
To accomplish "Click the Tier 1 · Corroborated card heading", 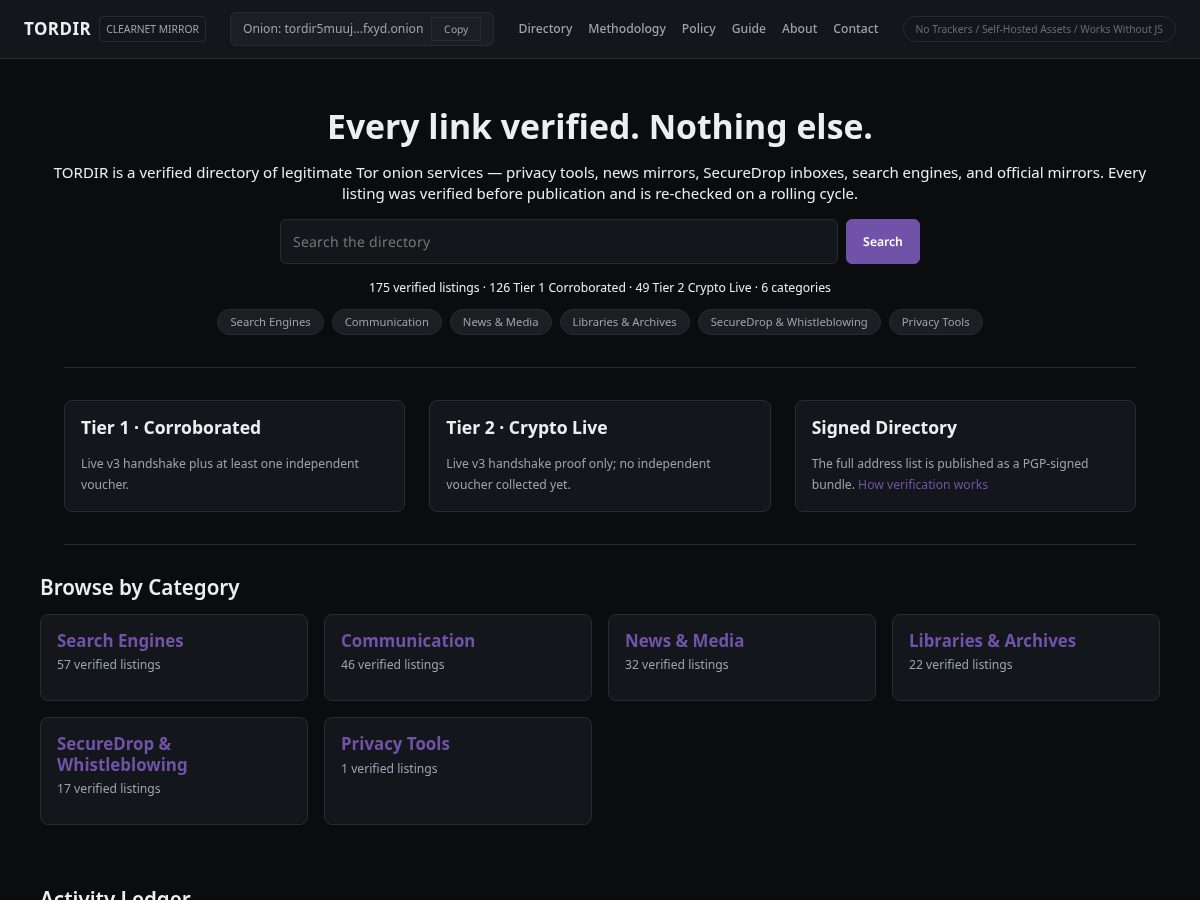I will 171,428.
